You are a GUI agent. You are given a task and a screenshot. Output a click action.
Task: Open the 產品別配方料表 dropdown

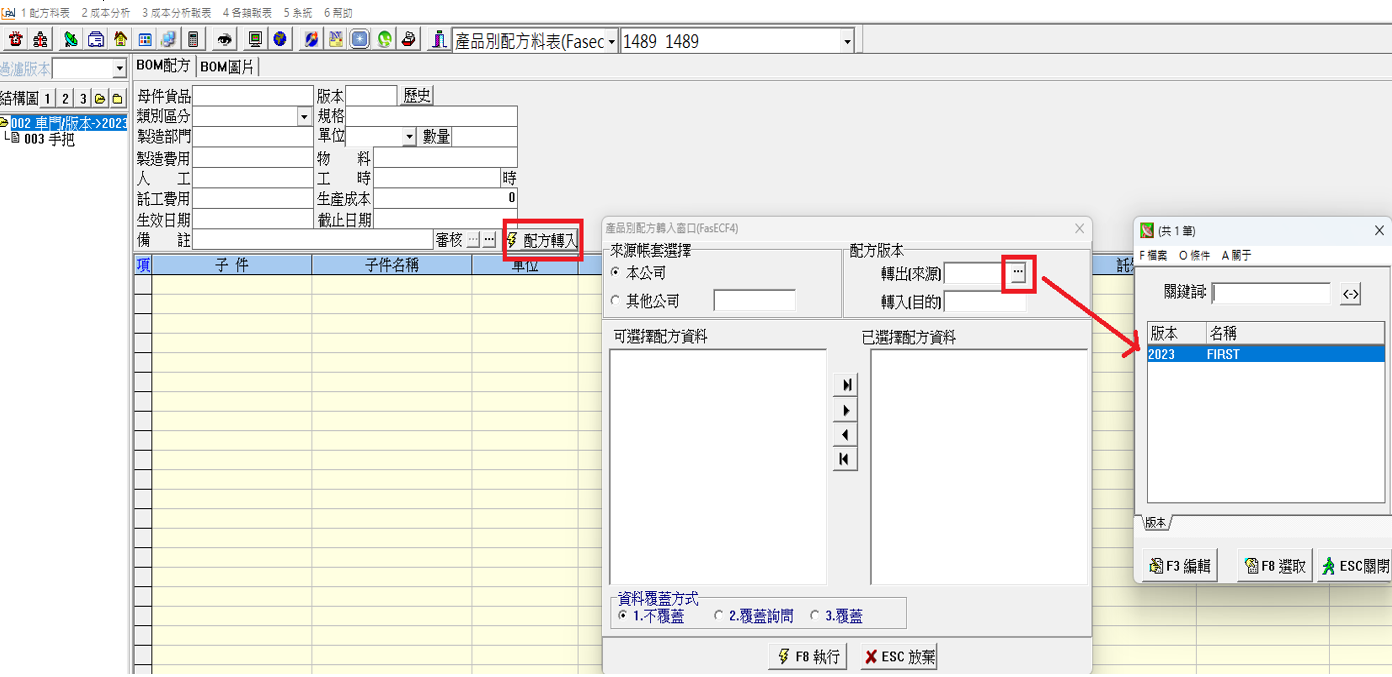611,42
